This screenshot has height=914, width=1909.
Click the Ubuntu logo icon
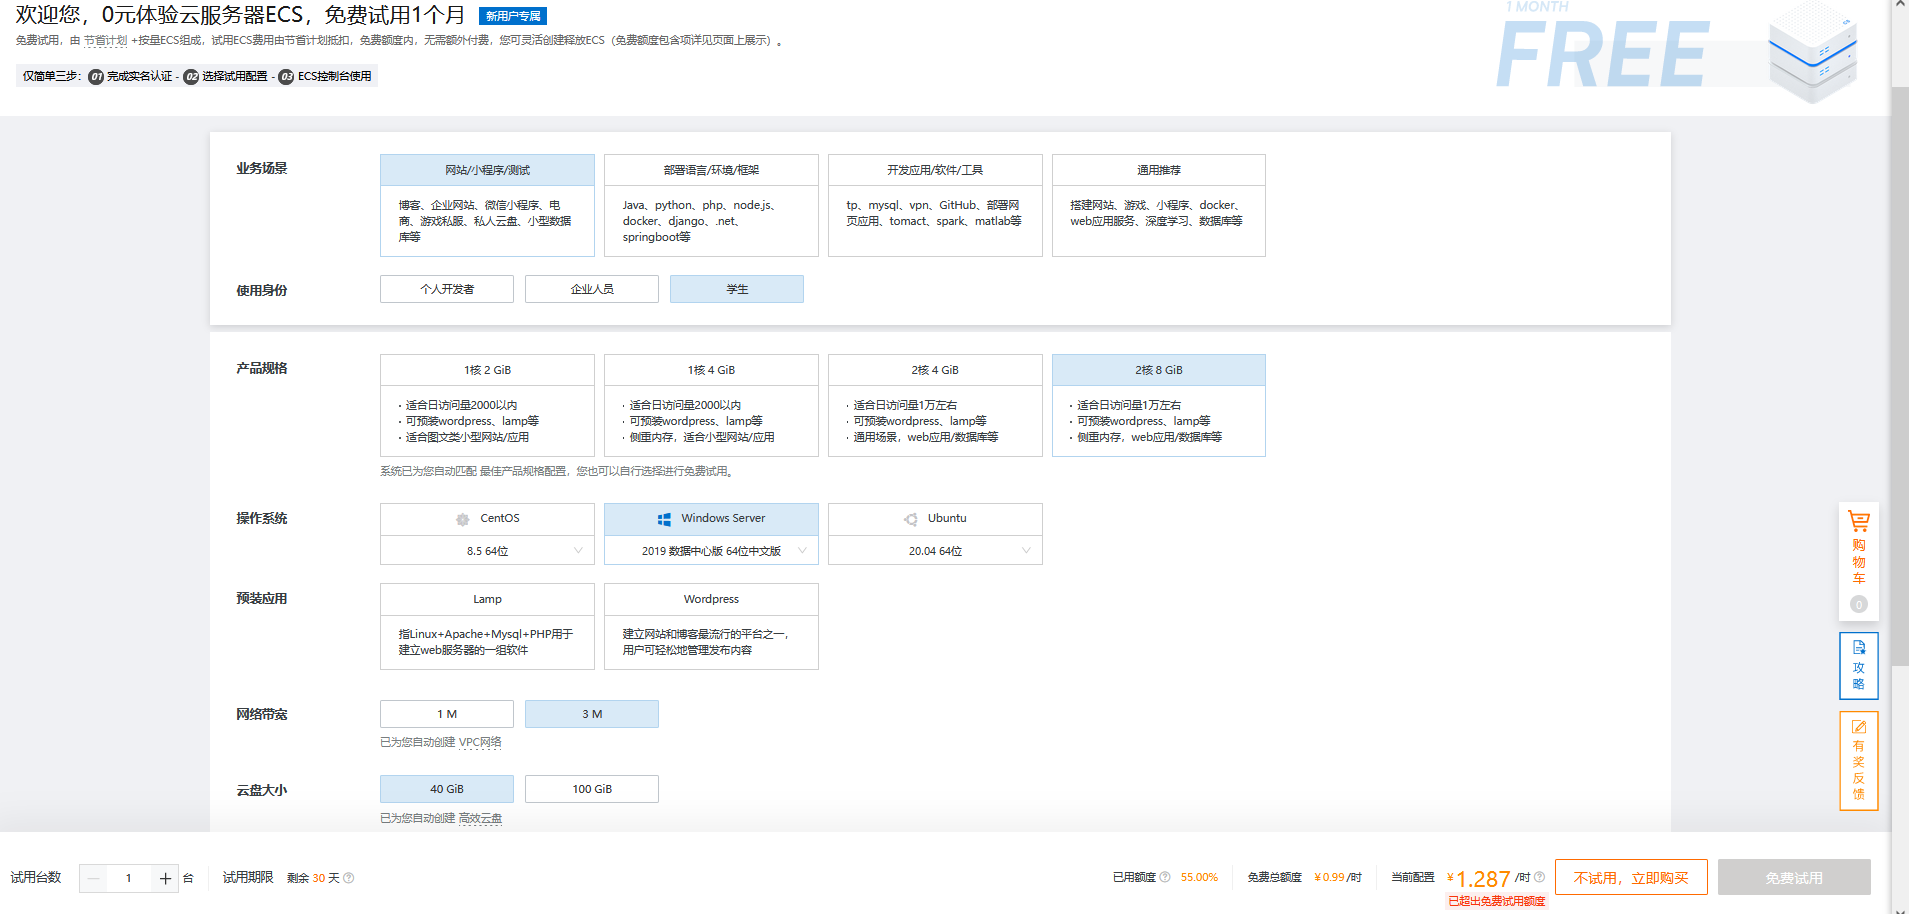tap(911, 519)
